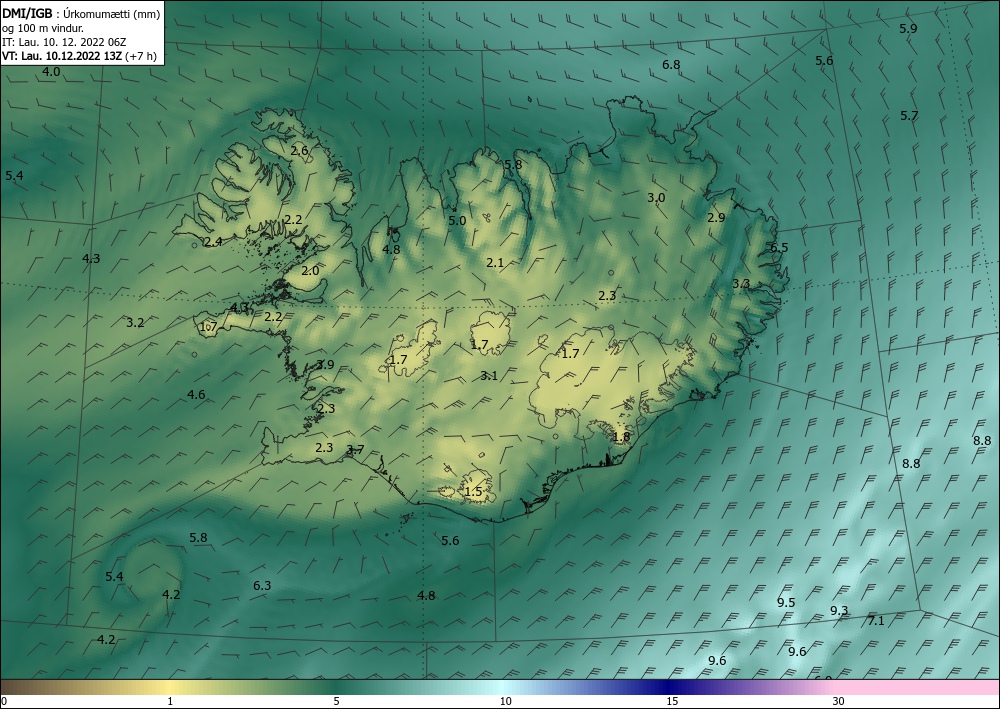Click the map value '3.1' in the central highlands
1000x709 pixels.
(x=489, y=376)
